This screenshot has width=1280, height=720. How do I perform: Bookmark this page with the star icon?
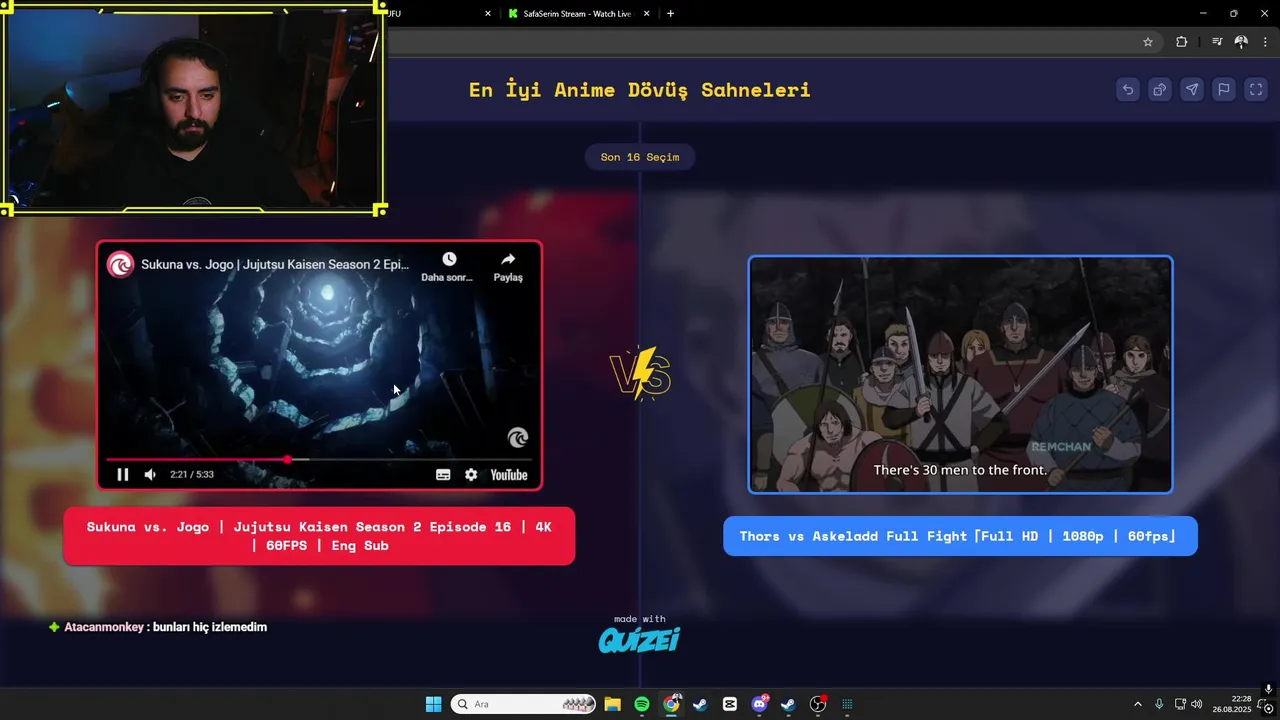tap(1148, 42)
